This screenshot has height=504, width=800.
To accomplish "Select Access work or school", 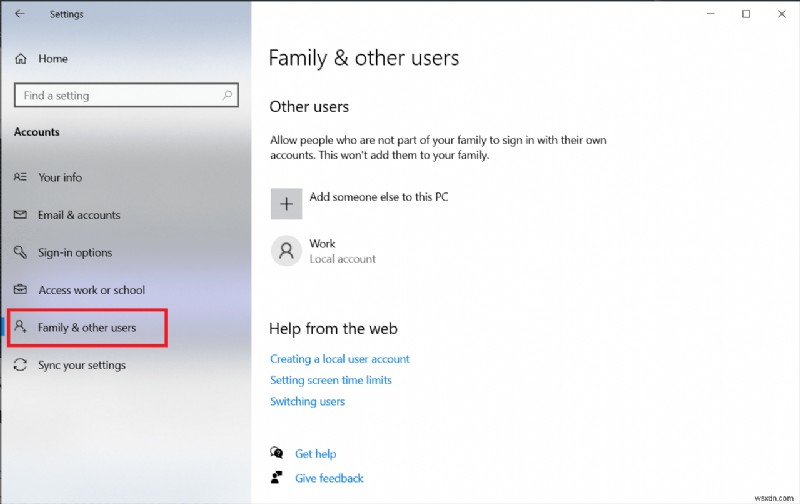I will tap(91, 290).
